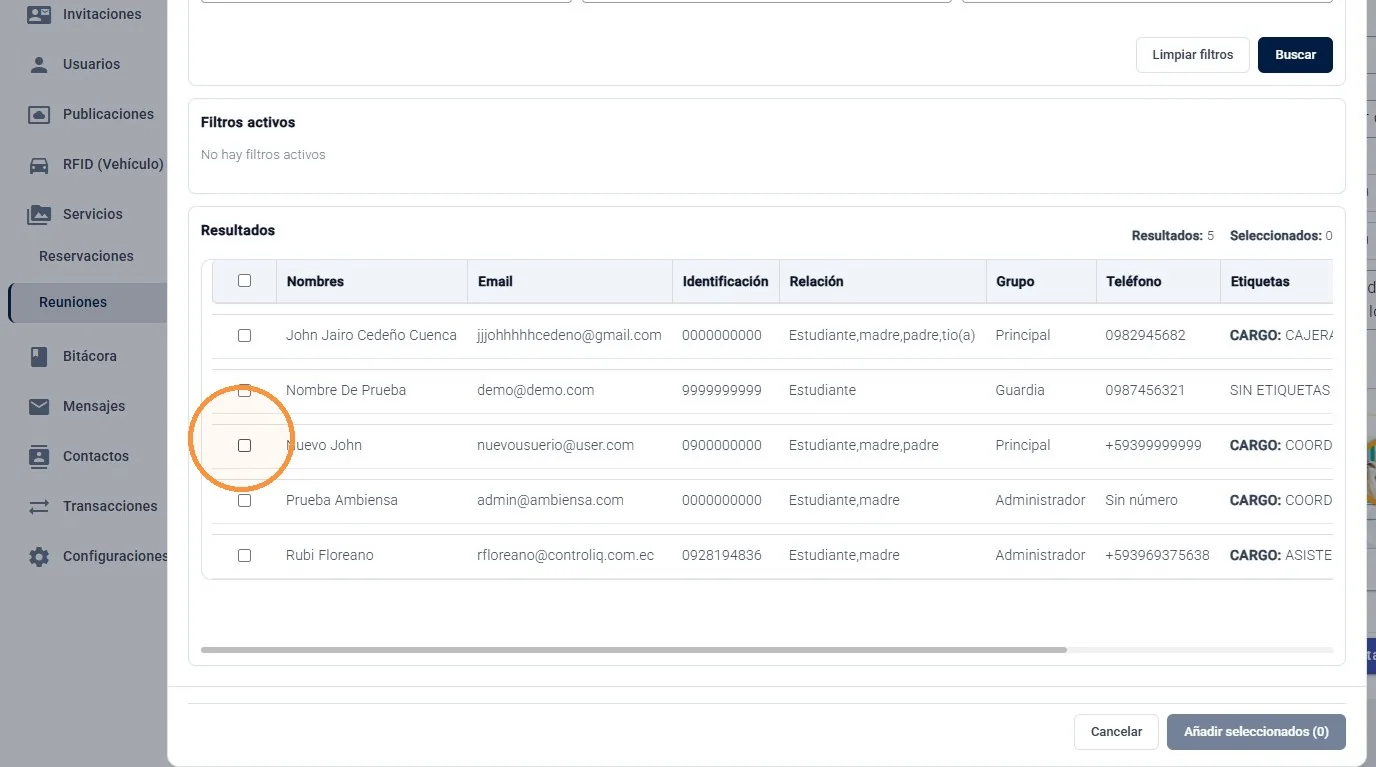Click email admin@ambiensa.com

550,501
